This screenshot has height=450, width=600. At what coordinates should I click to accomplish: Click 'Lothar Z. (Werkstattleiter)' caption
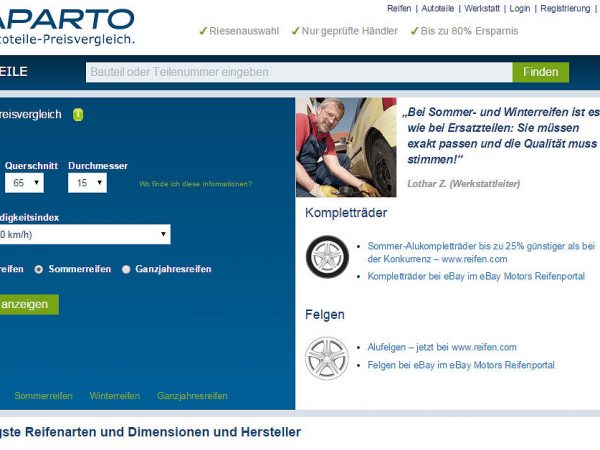click(464, 184)
